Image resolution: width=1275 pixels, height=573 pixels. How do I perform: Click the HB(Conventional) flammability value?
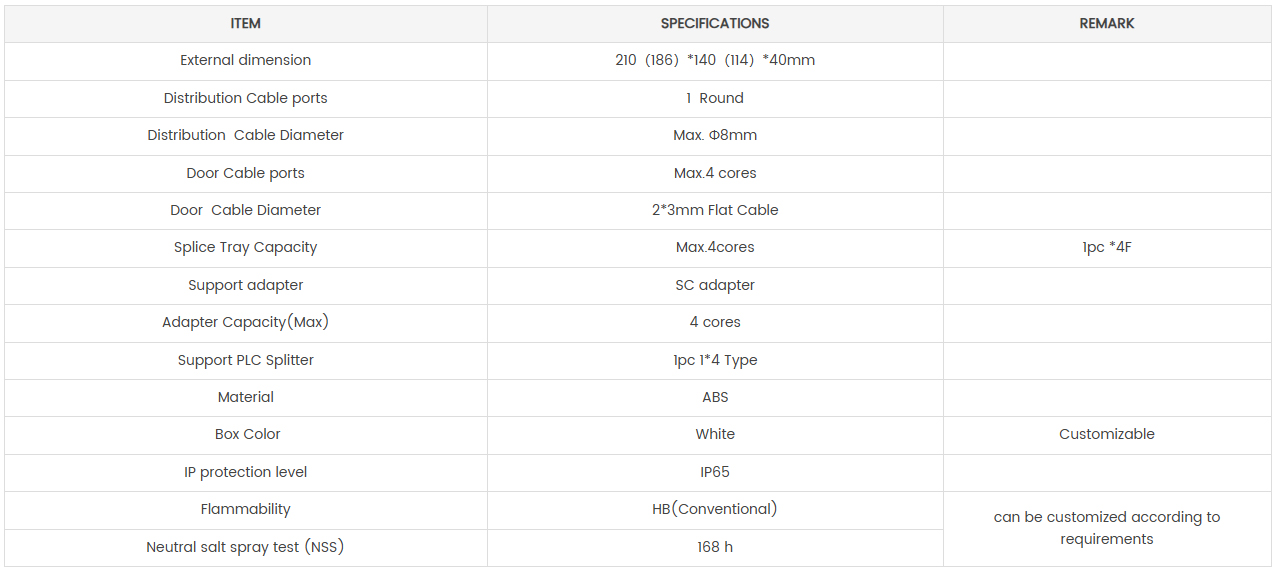715,509
